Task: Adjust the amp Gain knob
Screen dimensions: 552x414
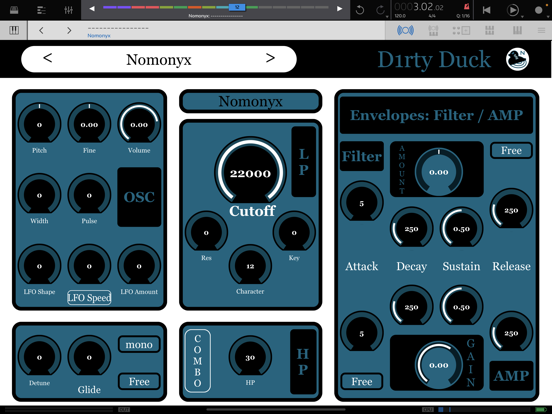Action: 439,365
